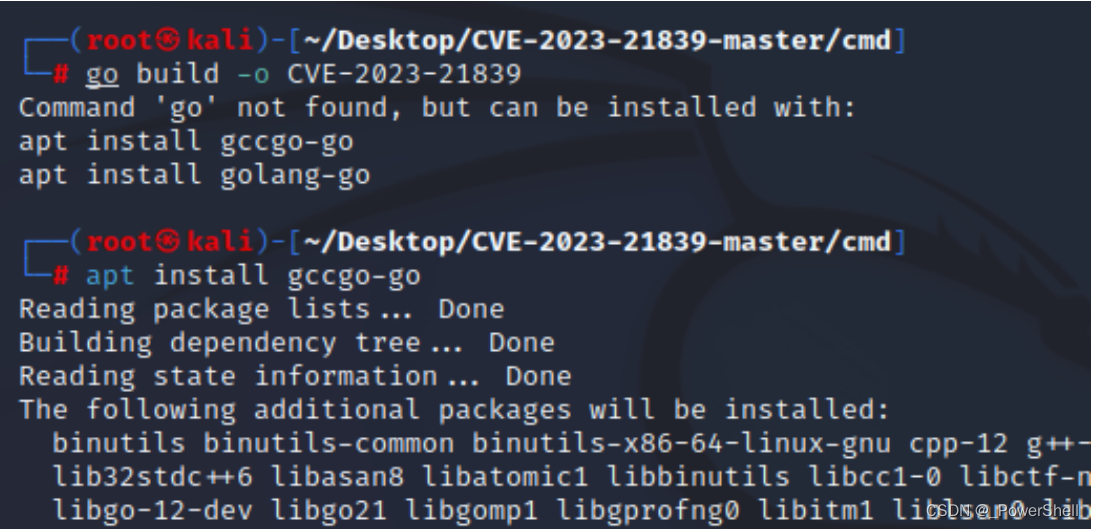Click the 'libatomic1' package name
This screenshot has width=1094, height=529.
(x=504, y=477)
